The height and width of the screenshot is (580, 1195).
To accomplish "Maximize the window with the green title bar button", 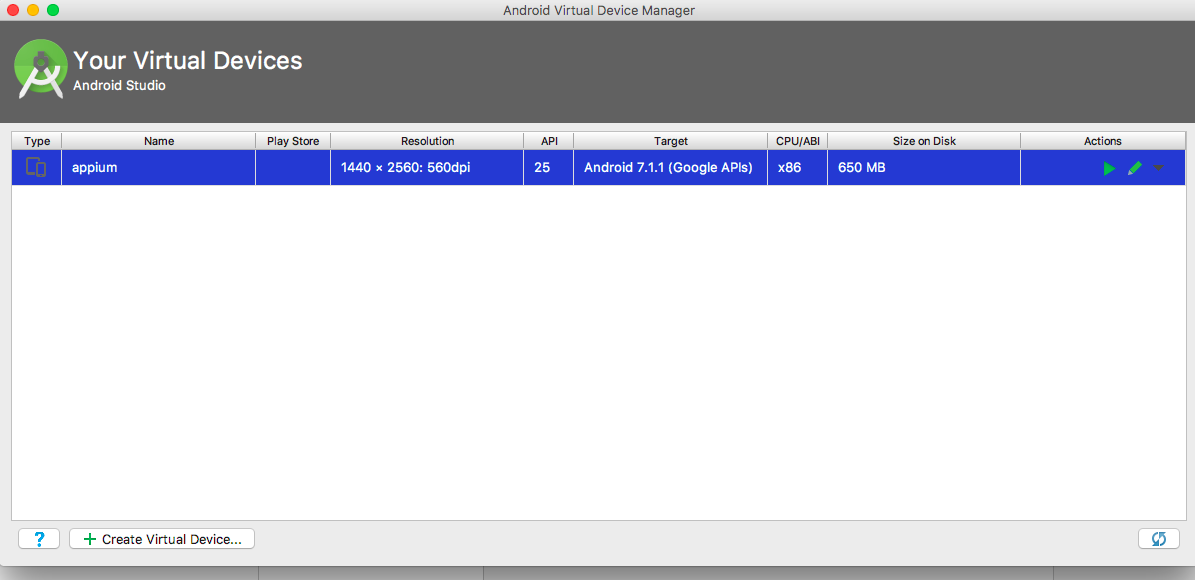I will click(53, 10).
